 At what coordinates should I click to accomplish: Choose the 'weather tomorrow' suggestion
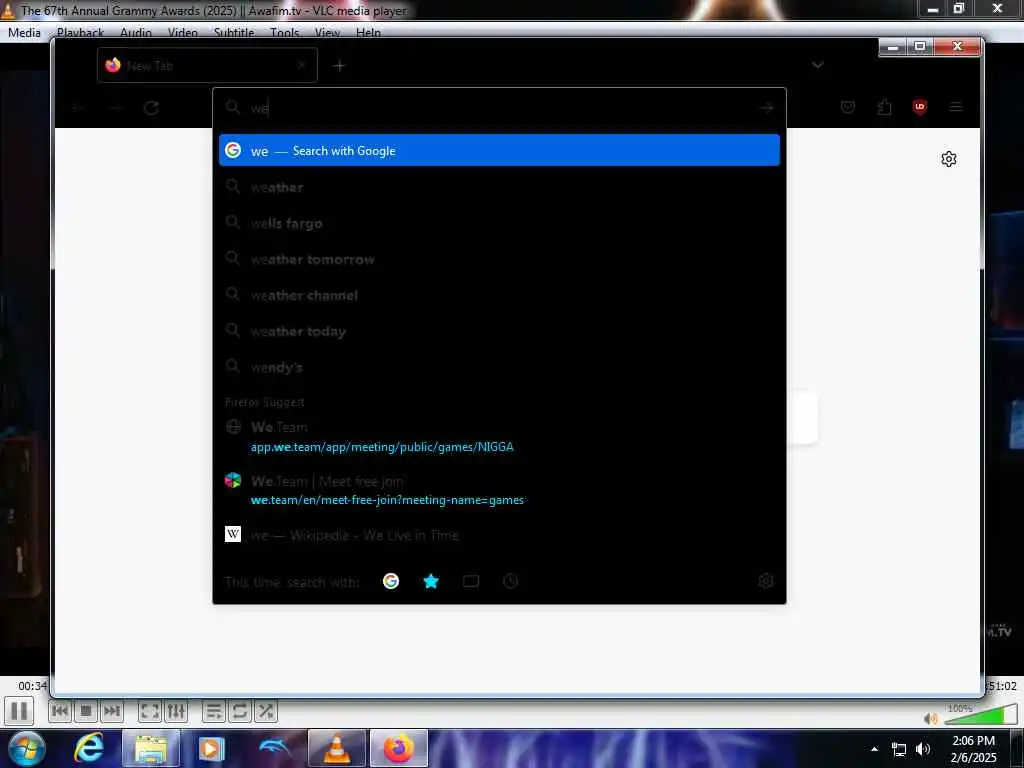click(x=500, y=259)
